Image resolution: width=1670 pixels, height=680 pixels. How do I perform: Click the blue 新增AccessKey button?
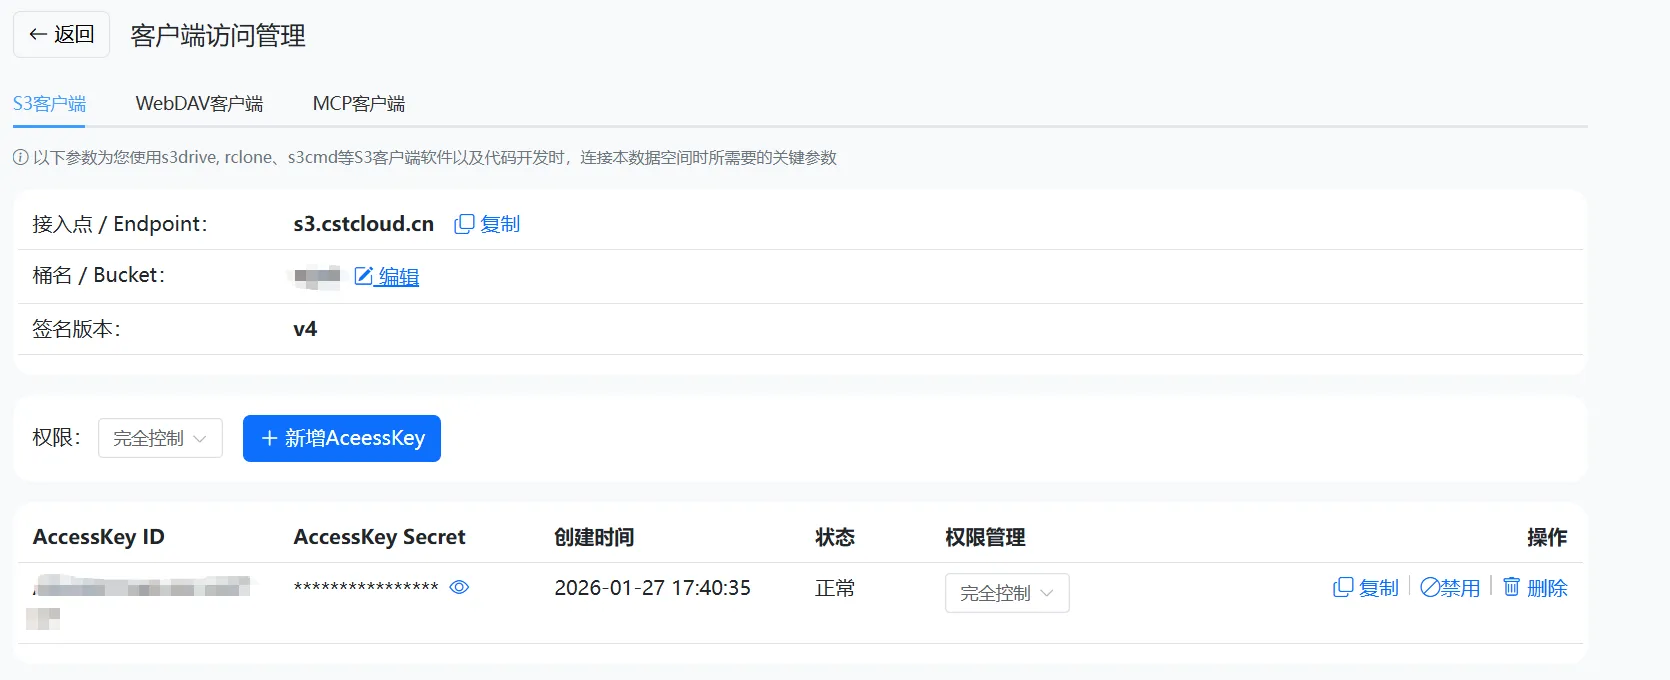pos(342,438)
